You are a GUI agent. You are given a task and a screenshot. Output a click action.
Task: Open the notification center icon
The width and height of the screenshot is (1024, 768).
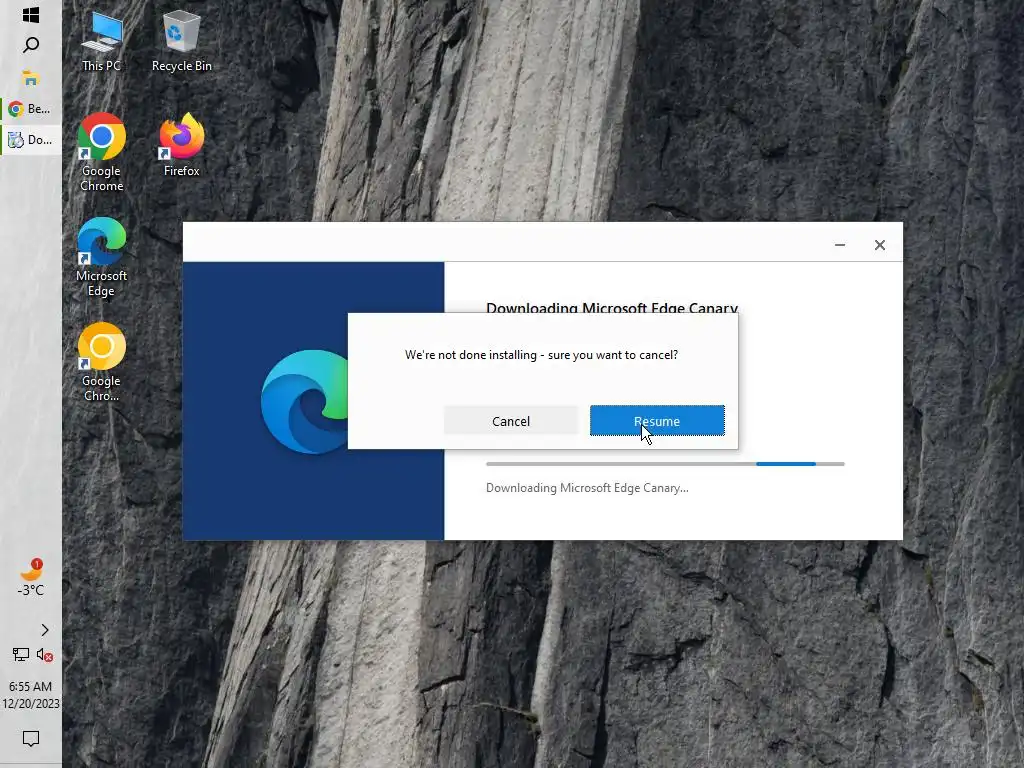(31, 739)
